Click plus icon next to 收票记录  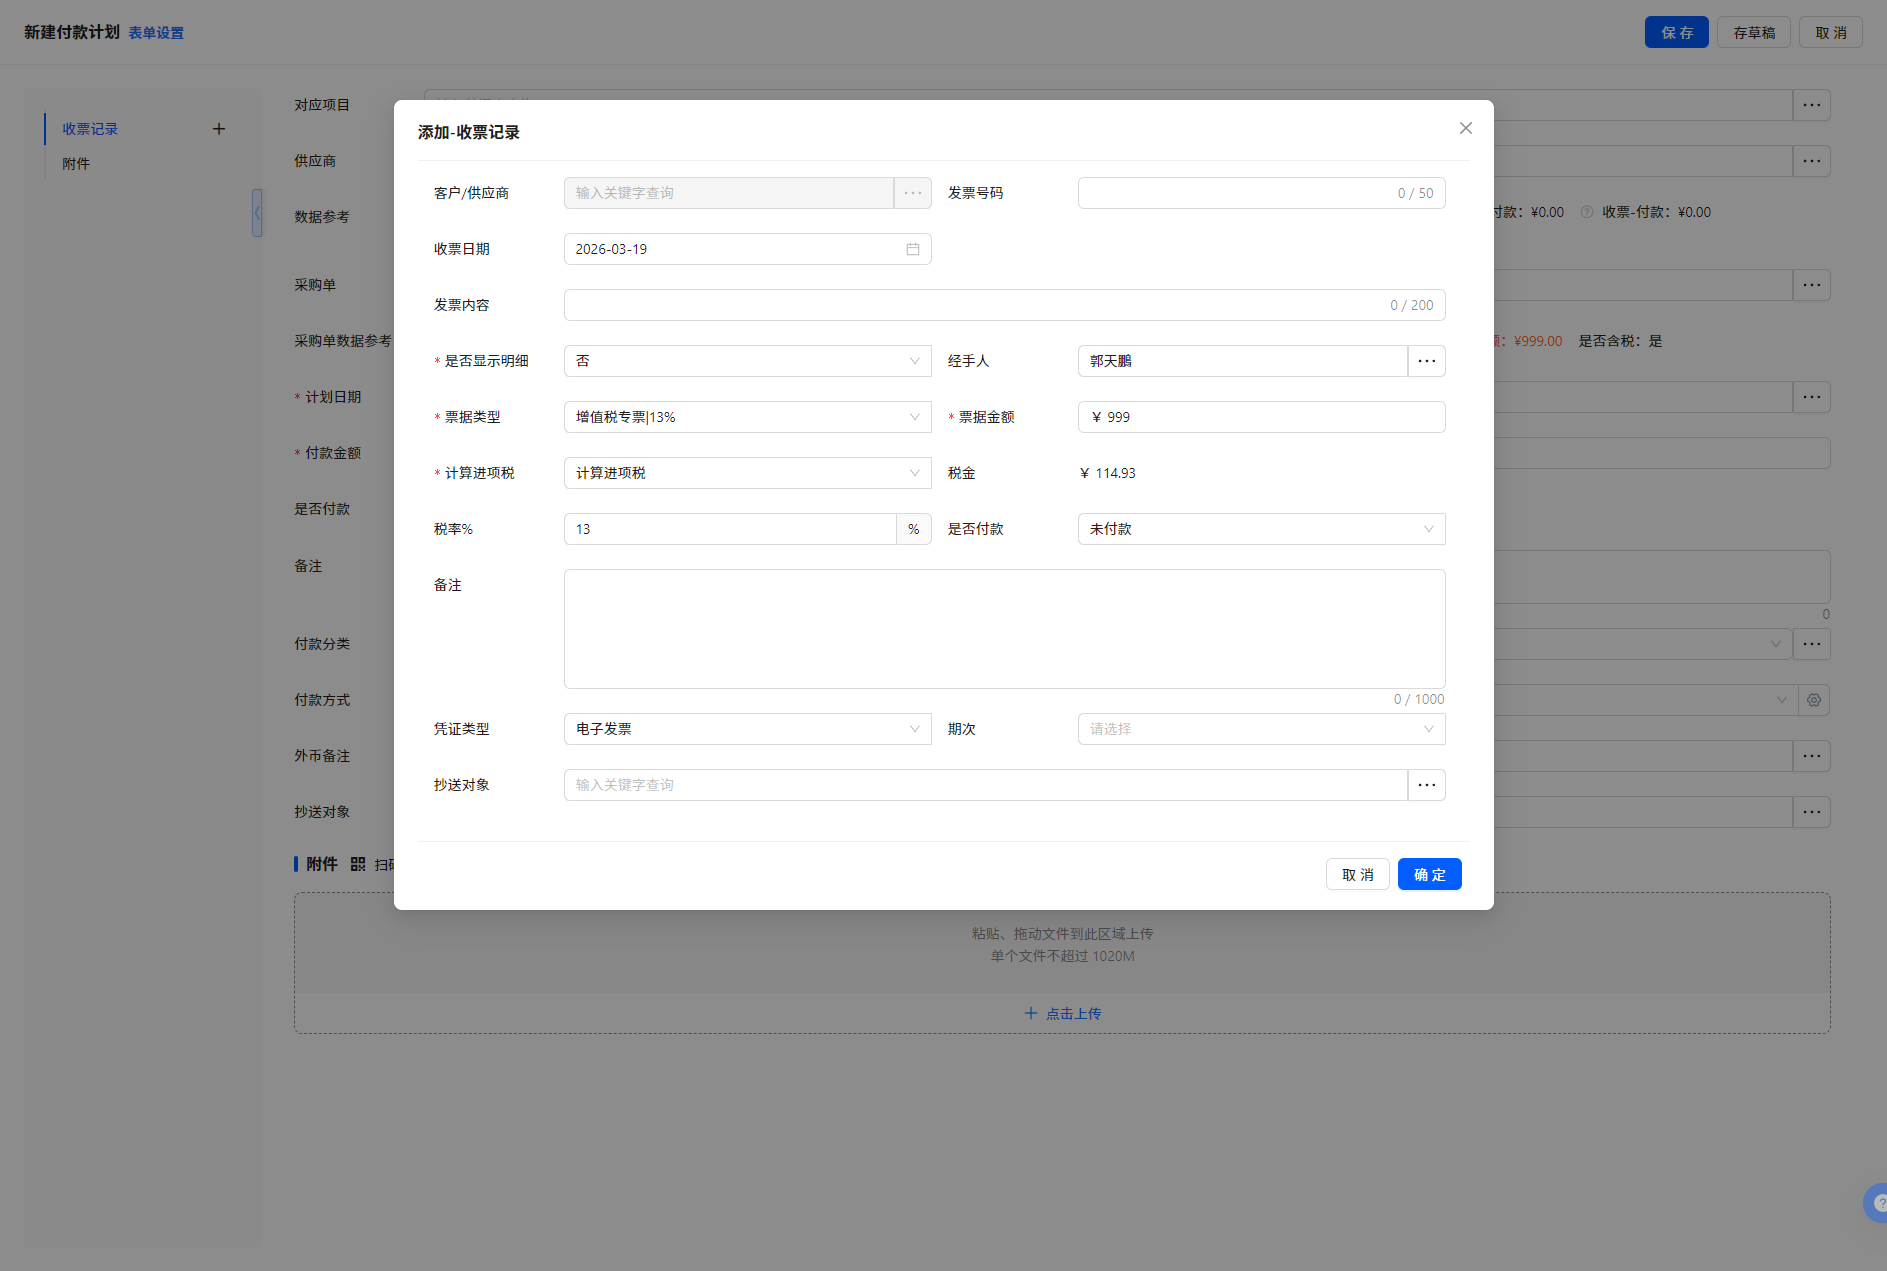[x=219, y=129]
